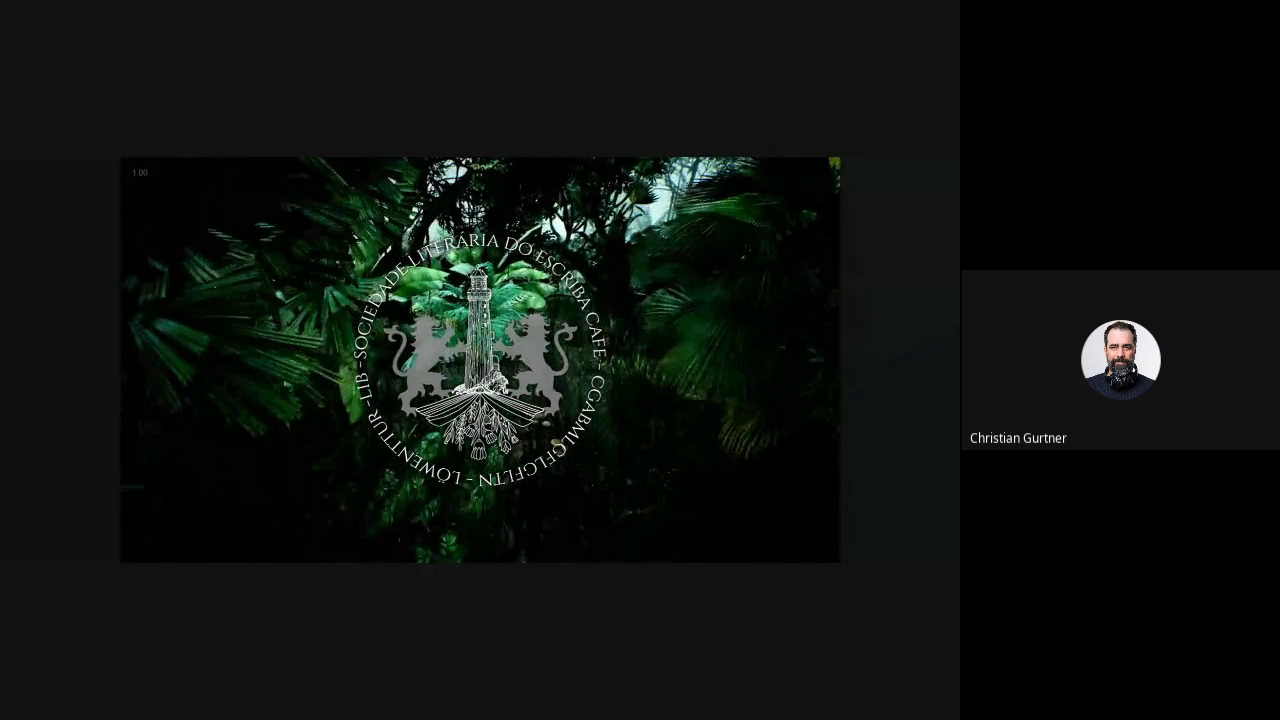
Task: Click the 1.00 label in the shared video
Action: [140, 173]
